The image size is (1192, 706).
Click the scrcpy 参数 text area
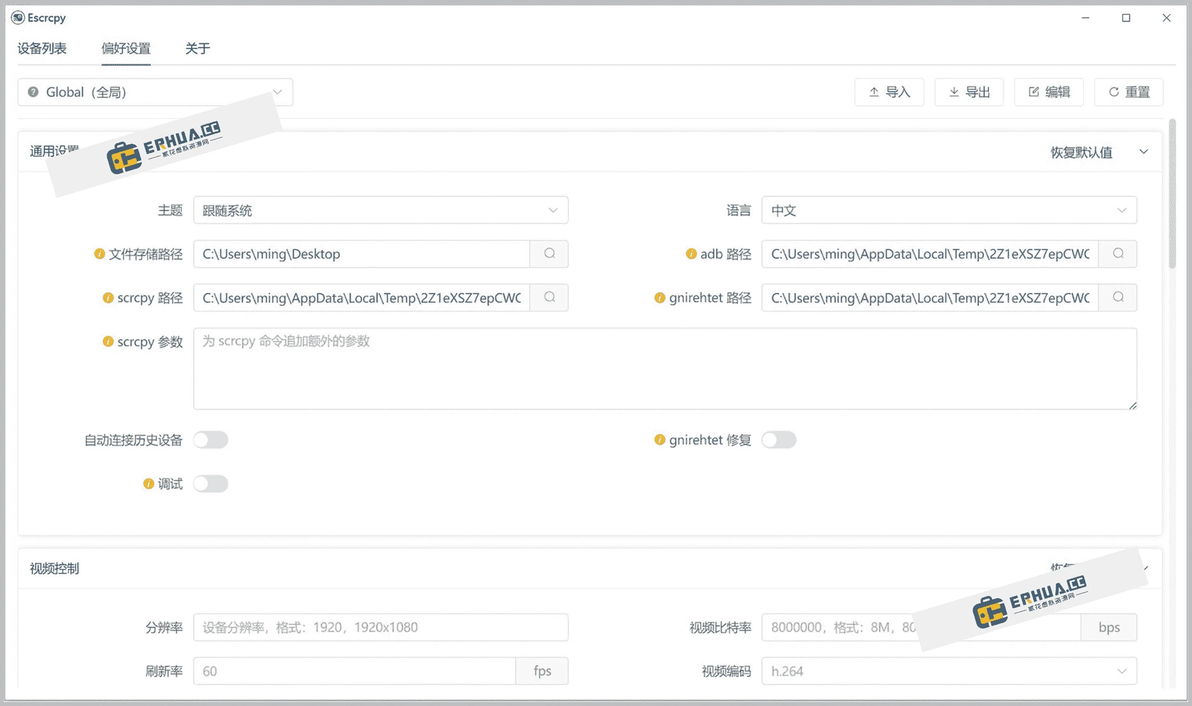tap(665, 369)
